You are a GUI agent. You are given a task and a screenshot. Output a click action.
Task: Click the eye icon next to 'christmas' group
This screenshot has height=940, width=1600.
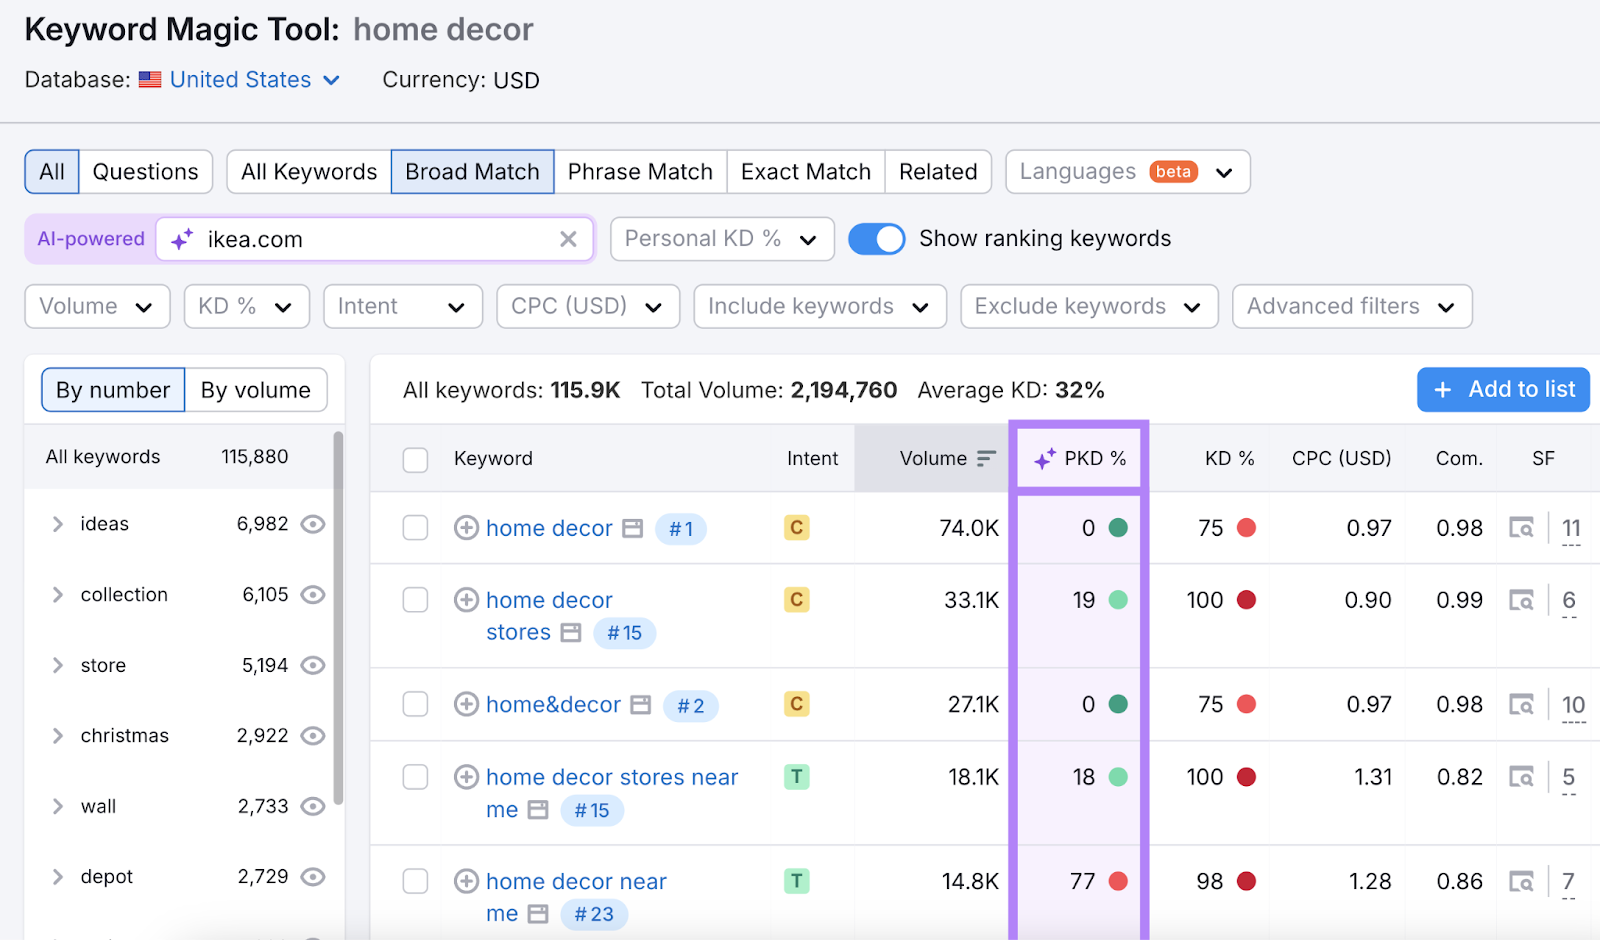point(313,735)
